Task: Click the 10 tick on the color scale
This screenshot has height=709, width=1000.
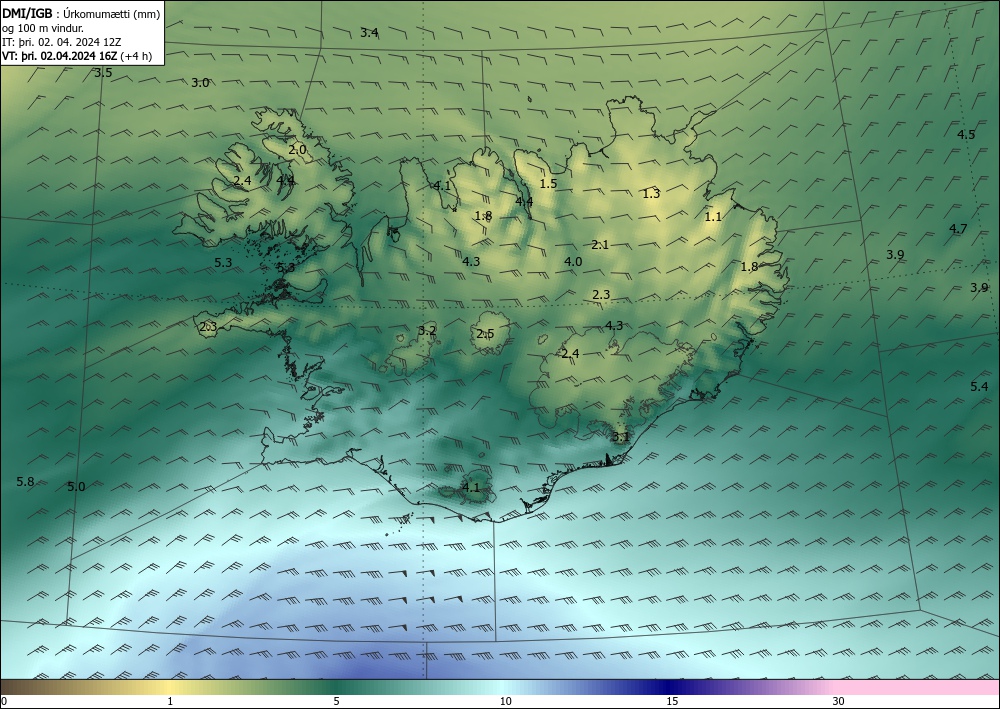Action: 505,702
